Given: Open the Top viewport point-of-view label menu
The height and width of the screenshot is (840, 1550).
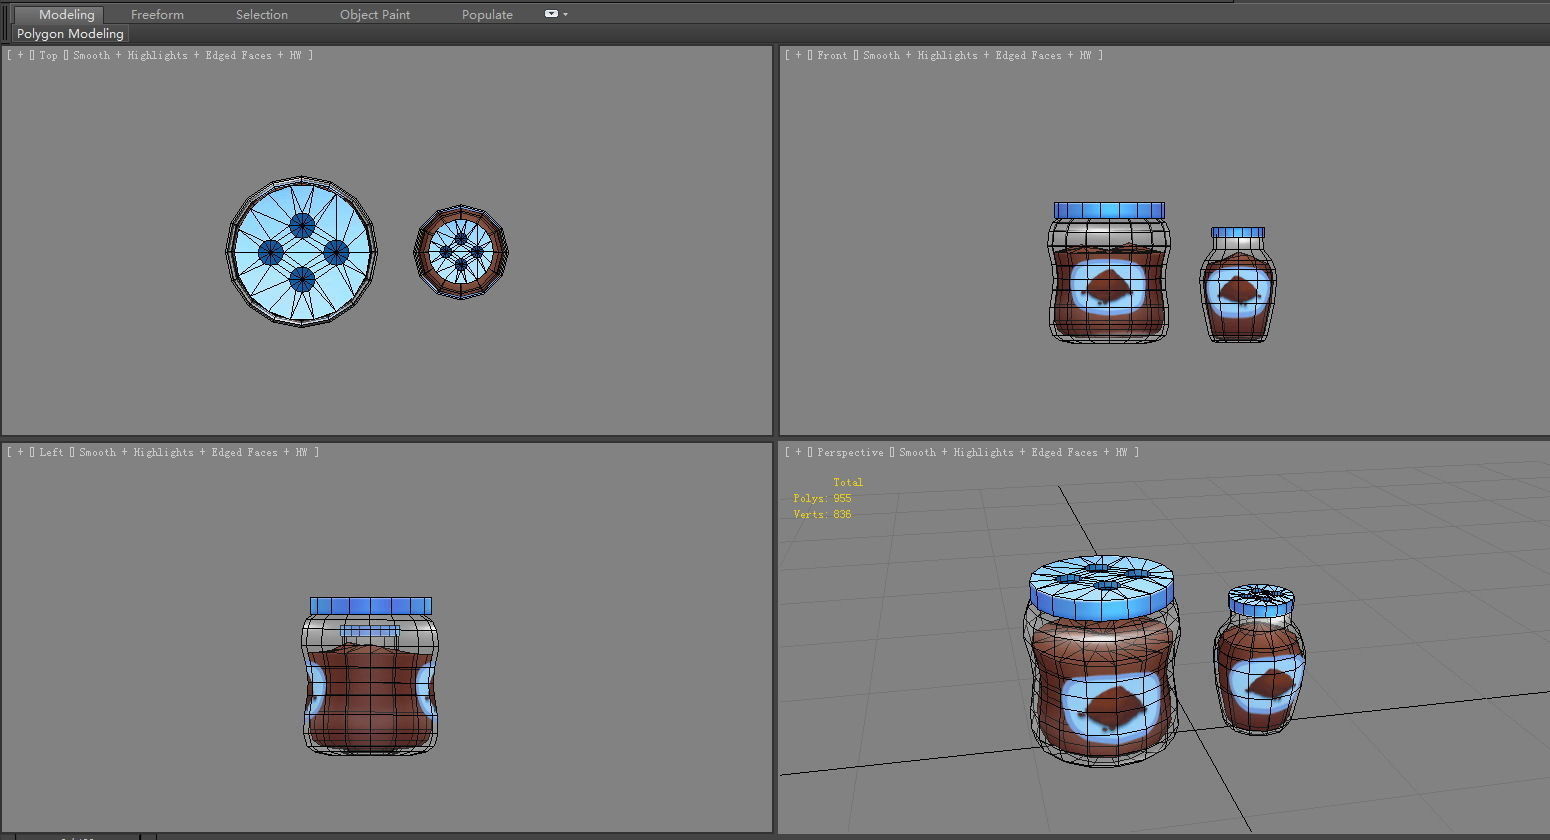Looking at the screenshot, I should [48, 55].
